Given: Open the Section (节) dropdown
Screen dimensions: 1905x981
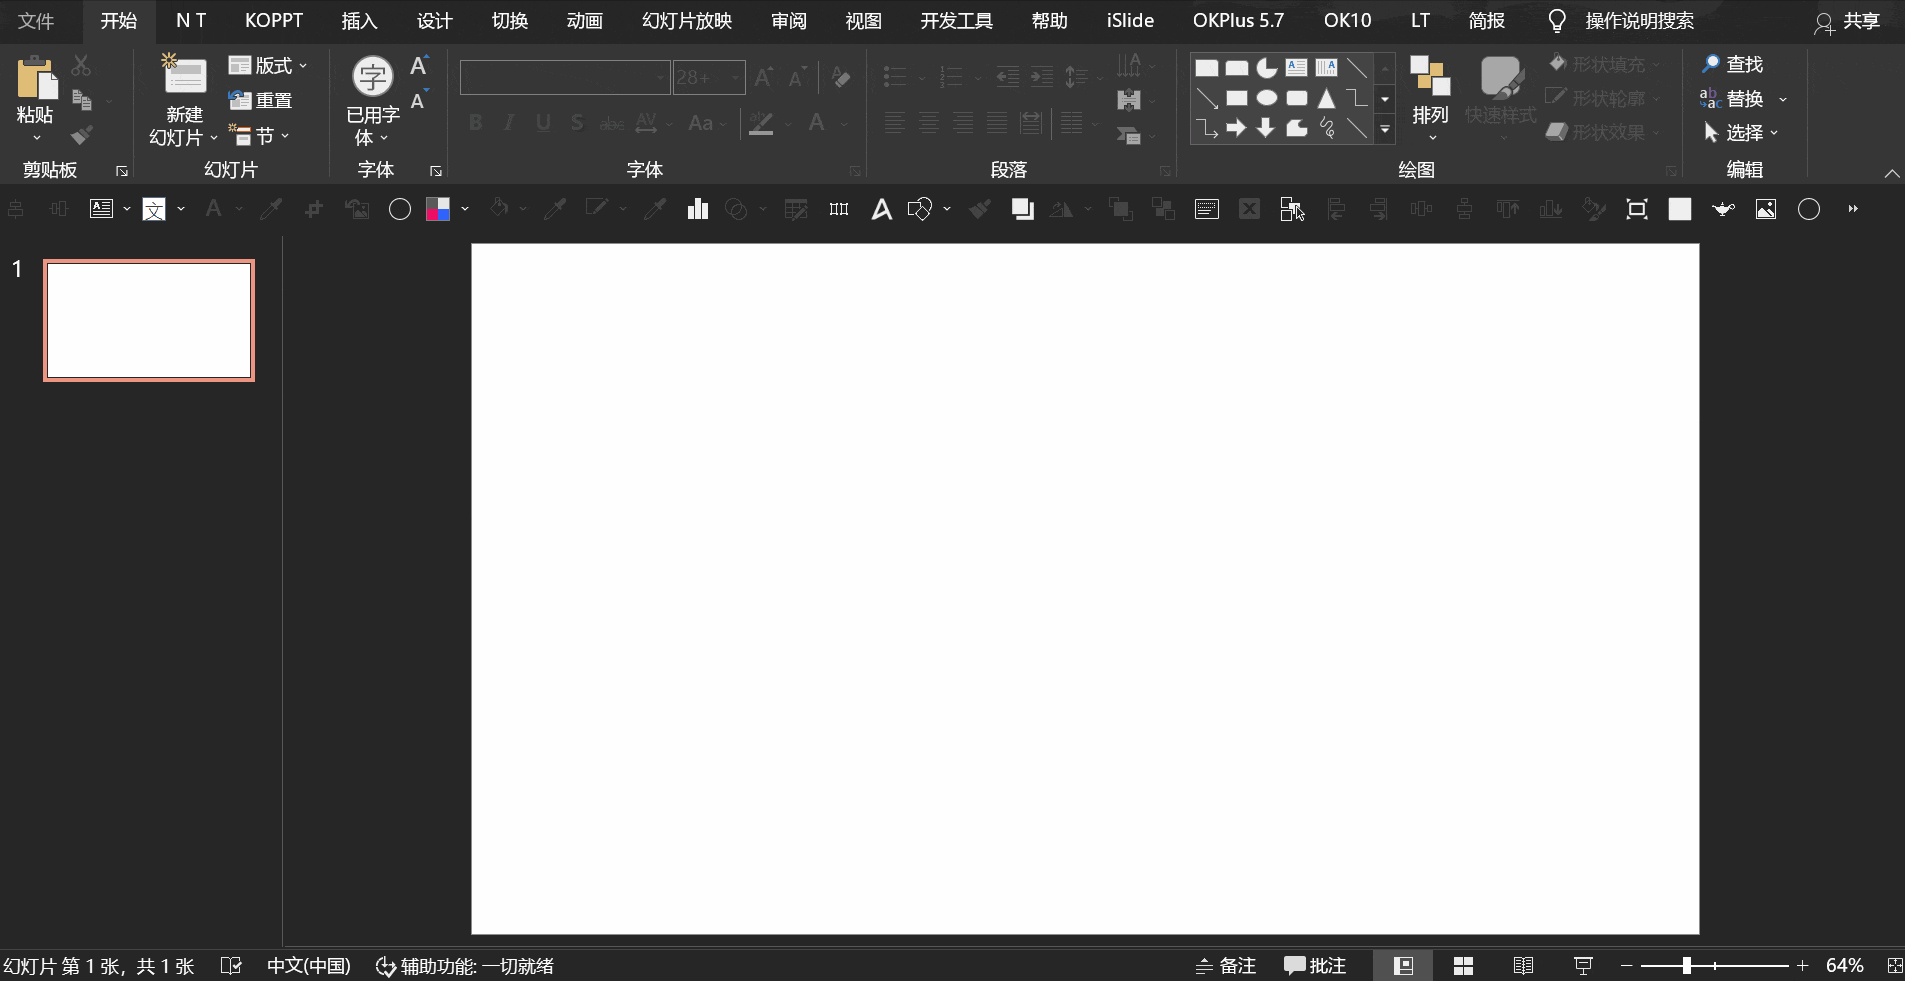Looking at the screenshot, I should 259,135.
